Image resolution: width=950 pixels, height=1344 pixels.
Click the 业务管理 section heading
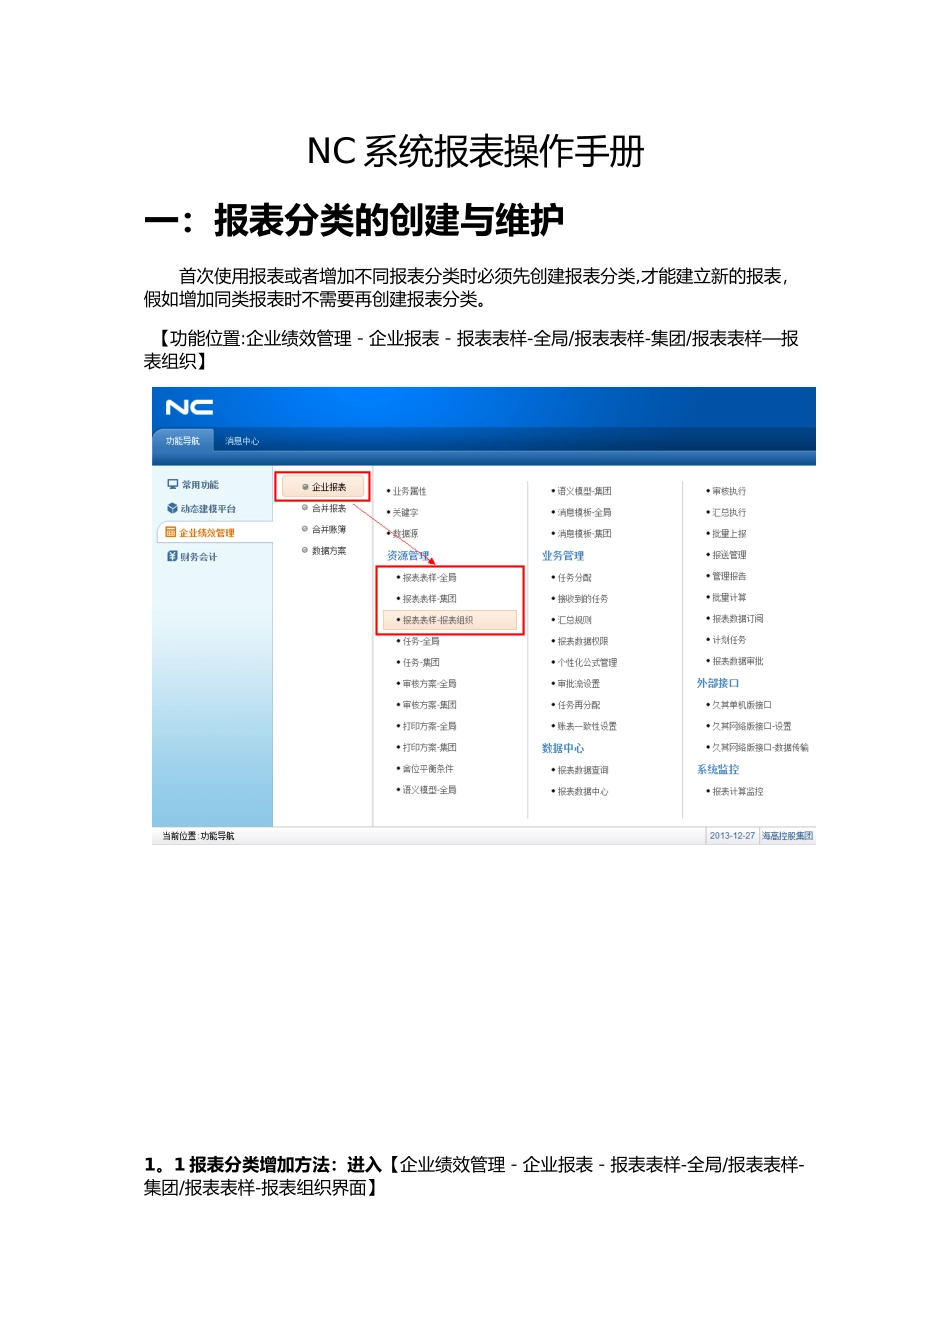click(563, 556)
